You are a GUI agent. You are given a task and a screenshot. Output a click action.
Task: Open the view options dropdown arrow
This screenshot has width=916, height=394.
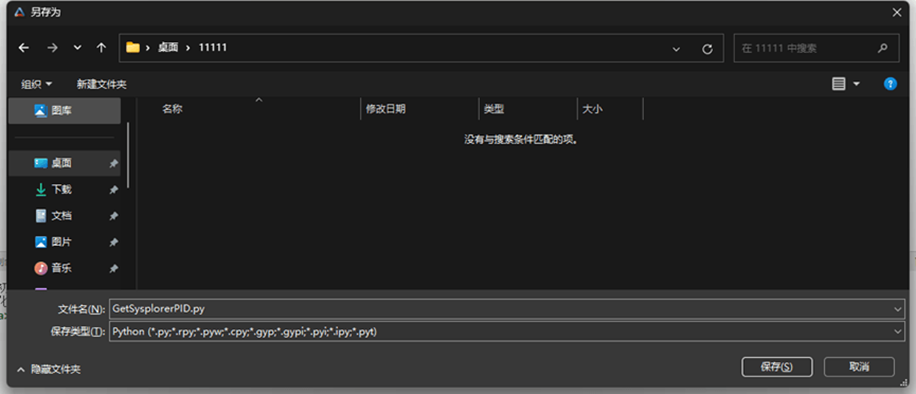(856, 84)
